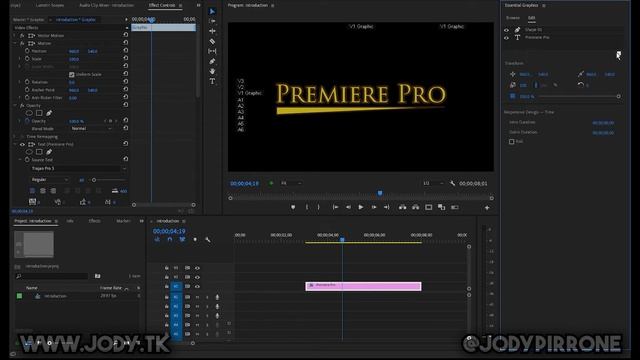Image resolution: width=640 pixels, height=360 pixels.
Task: Open the Blend Mode Normal dropdown
Action: (91, 129)
